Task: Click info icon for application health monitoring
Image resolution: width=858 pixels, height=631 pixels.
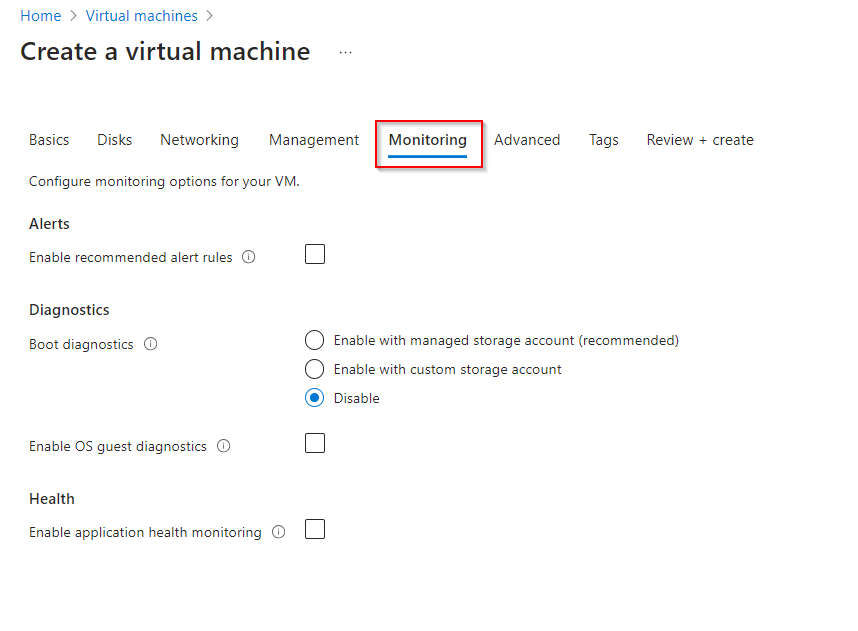Action: click(279, 532)
